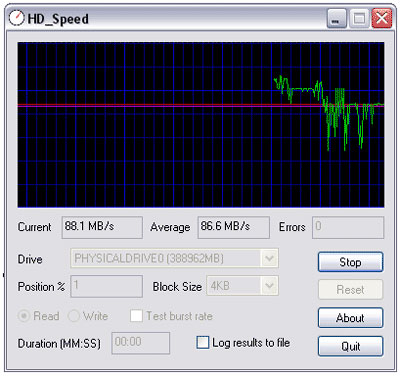400x376 pixels.
Task: Stop the speed test
Action: (x=350, y=262)
